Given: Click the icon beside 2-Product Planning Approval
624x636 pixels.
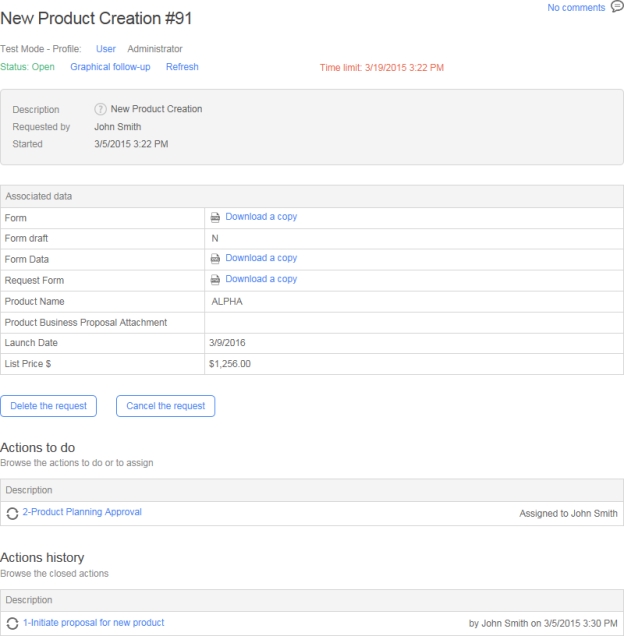Looking at the screenshot, I should tap(12, 513).
